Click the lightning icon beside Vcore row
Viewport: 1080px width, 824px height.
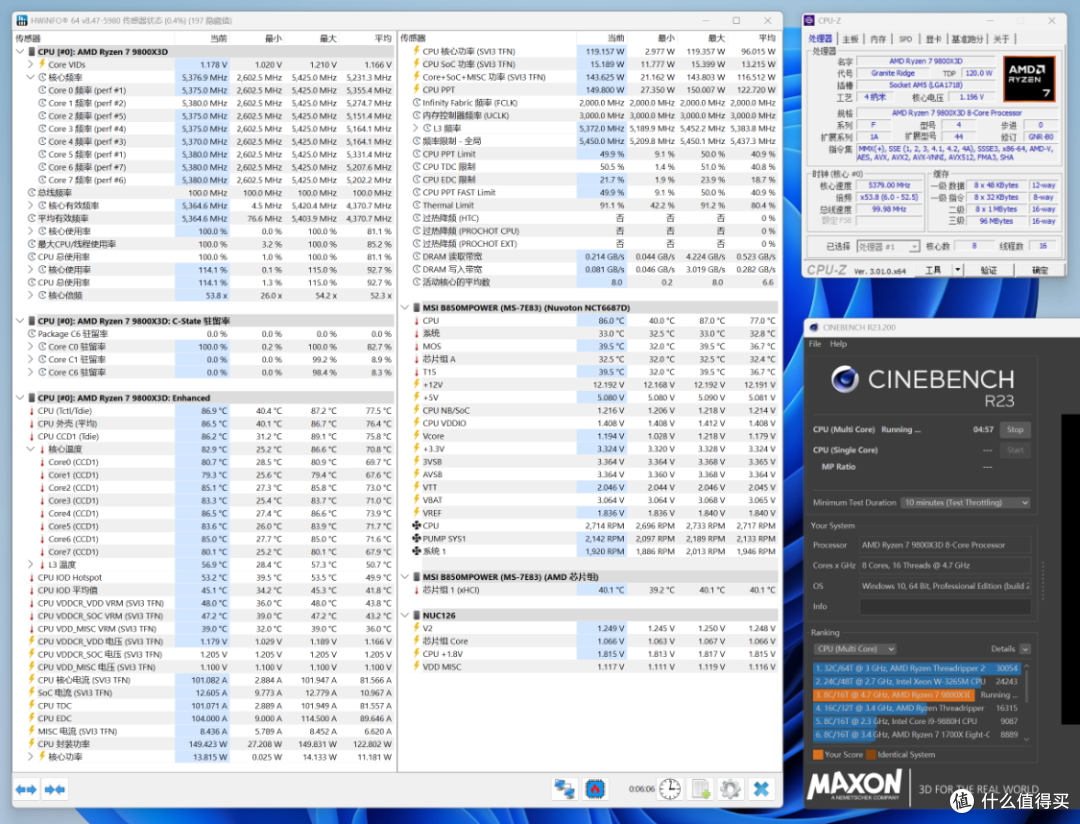coord(416,435)
